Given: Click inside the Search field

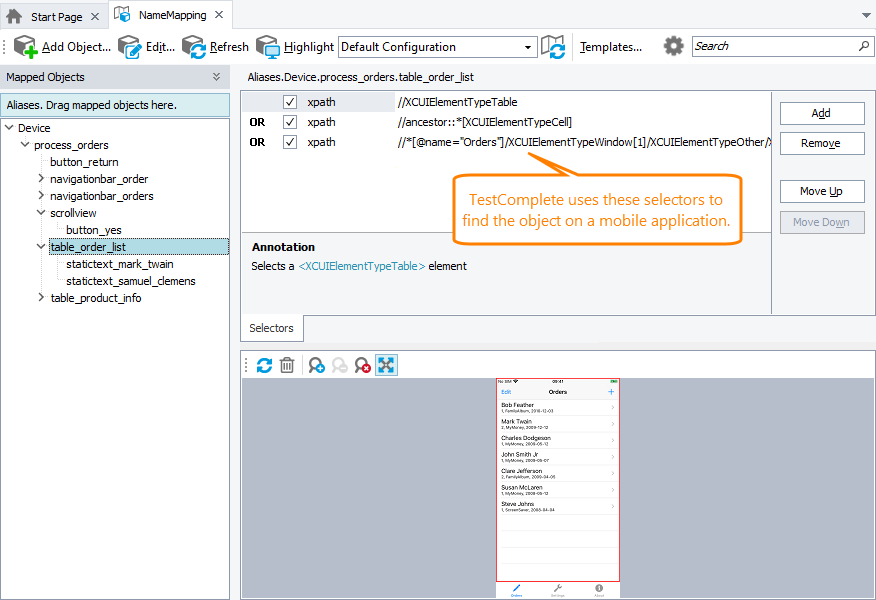Looking at the screenshot, I should tap(775, 46).
